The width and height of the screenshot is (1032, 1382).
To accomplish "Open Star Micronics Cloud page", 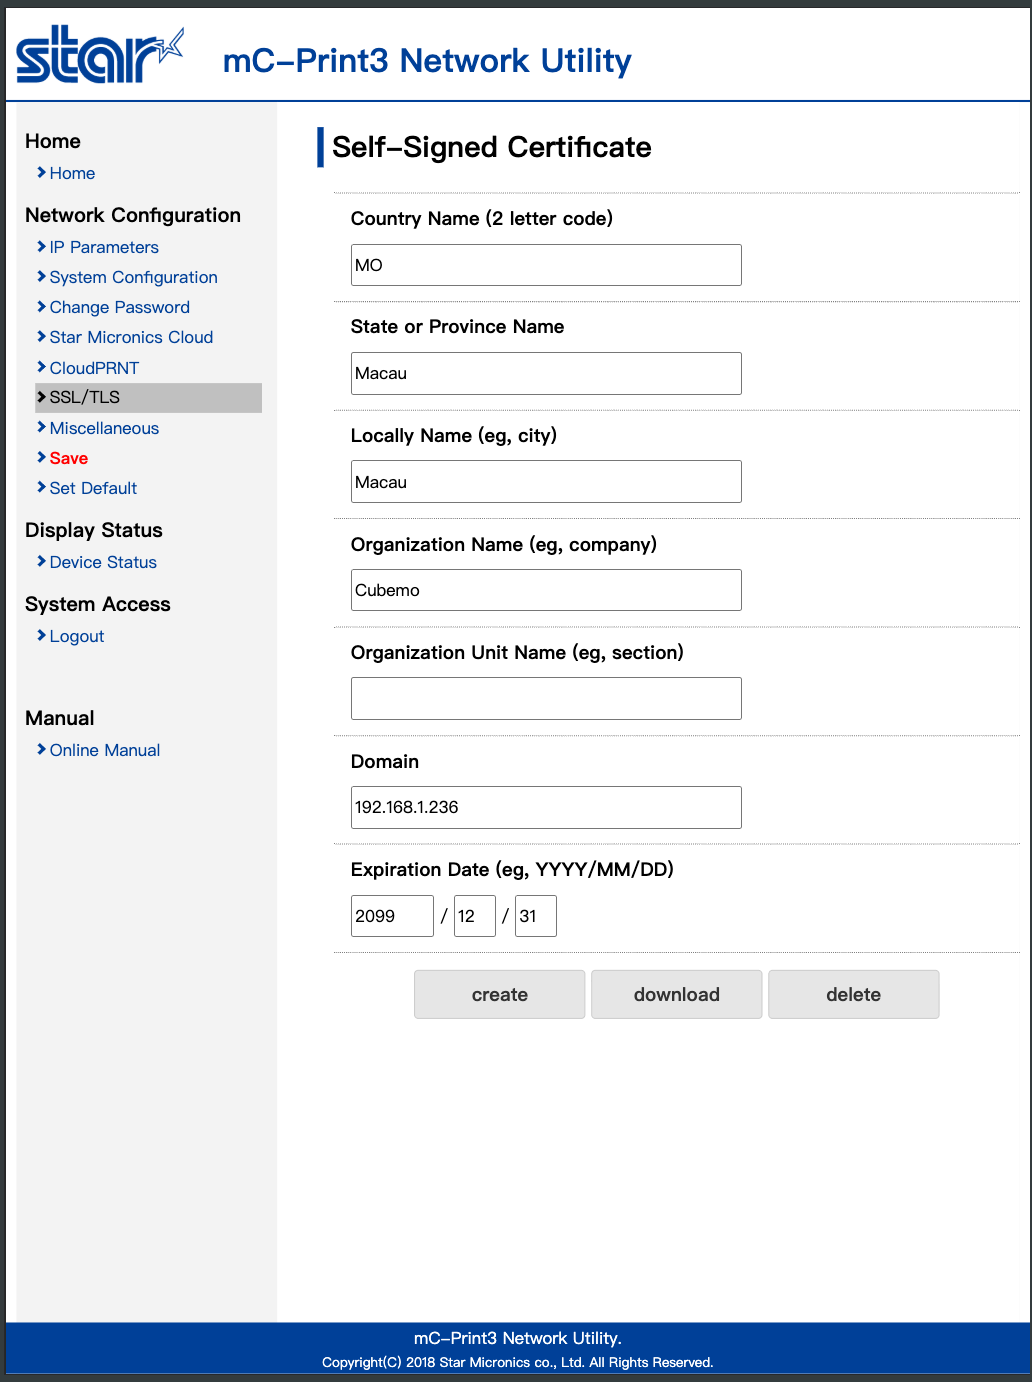I will [131, 337].
